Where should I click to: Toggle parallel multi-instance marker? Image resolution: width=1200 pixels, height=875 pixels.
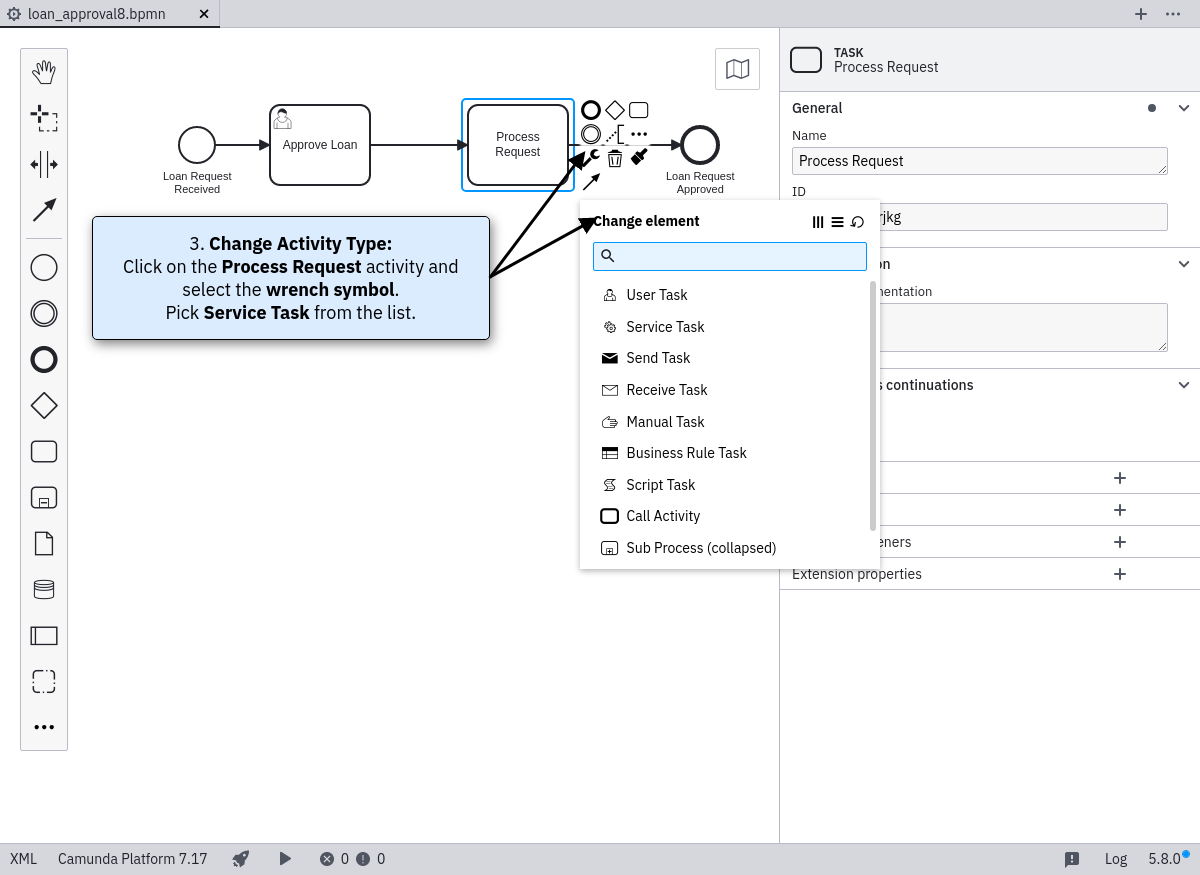pyautogui.click(x=818, y=222)
